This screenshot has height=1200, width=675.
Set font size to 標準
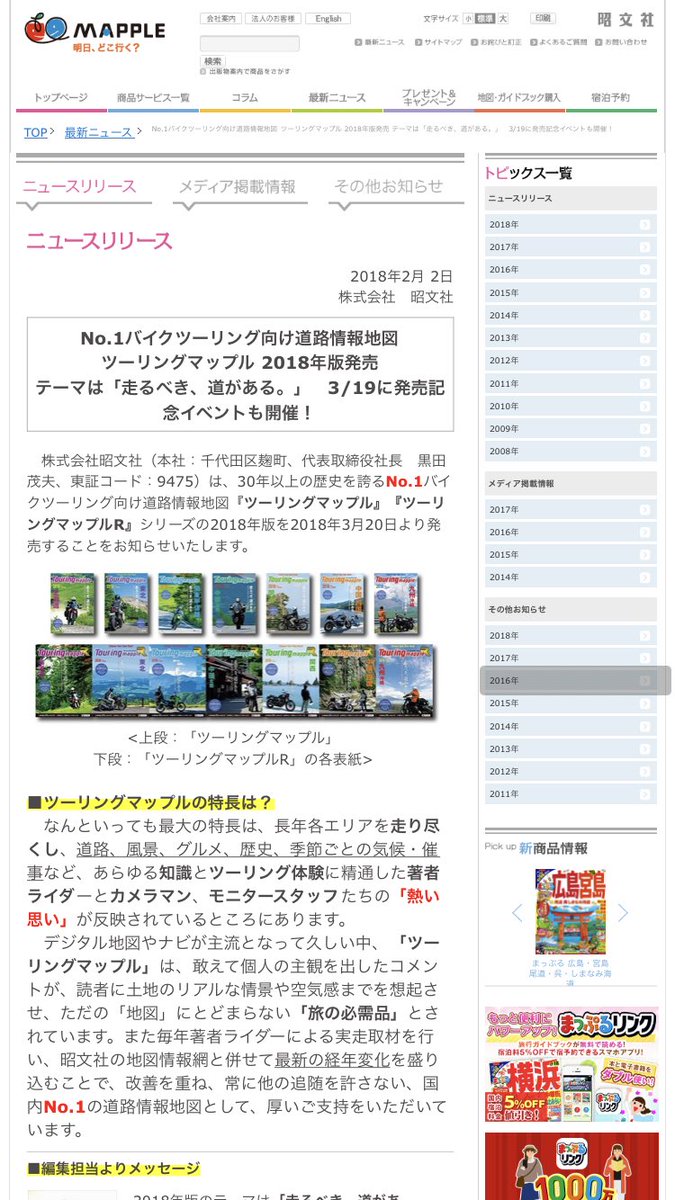coord(485,18)
